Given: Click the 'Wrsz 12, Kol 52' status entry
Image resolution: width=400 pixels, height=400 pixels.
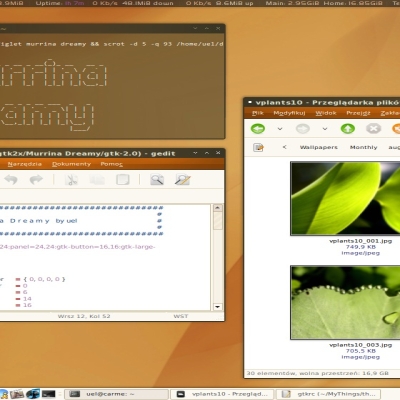Looking at the screenshot, I should (x=84, y=316).
